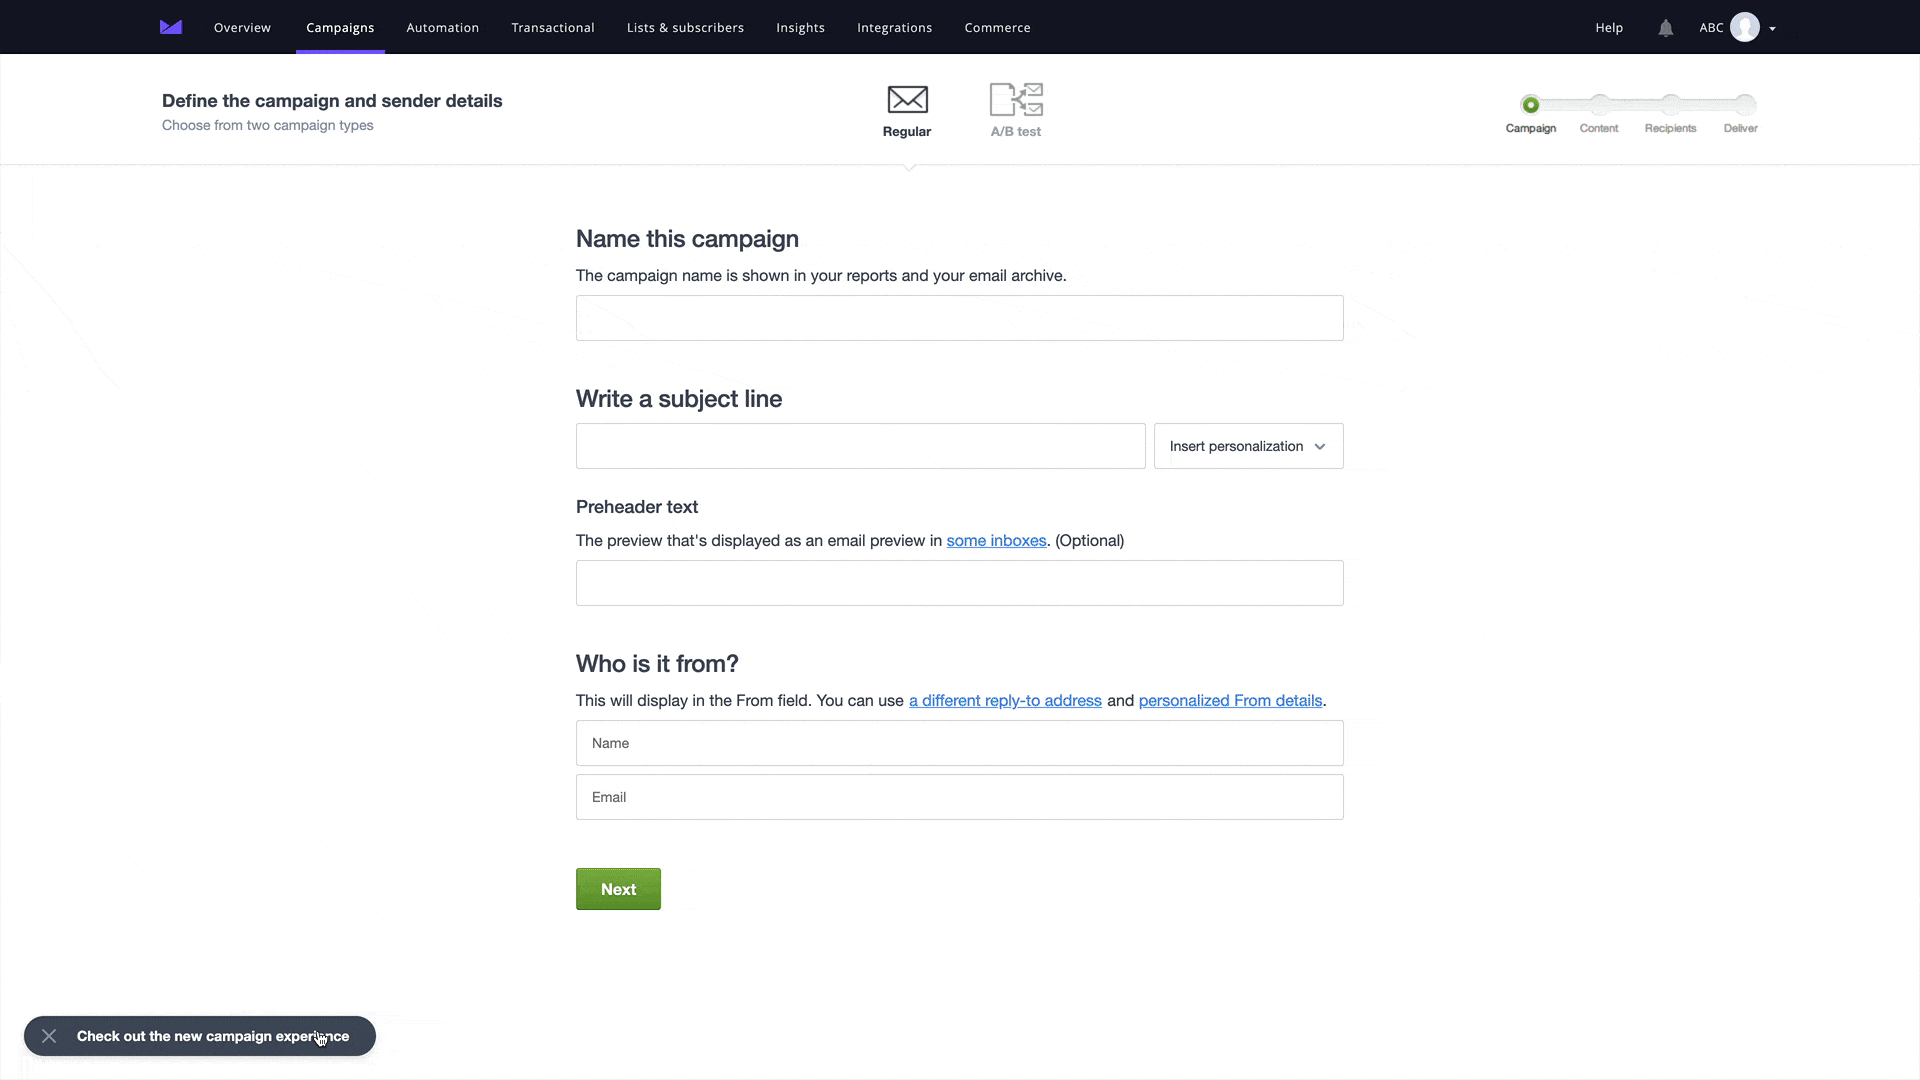
Task: Open the notifications bell
Action: click(1665, 28)
